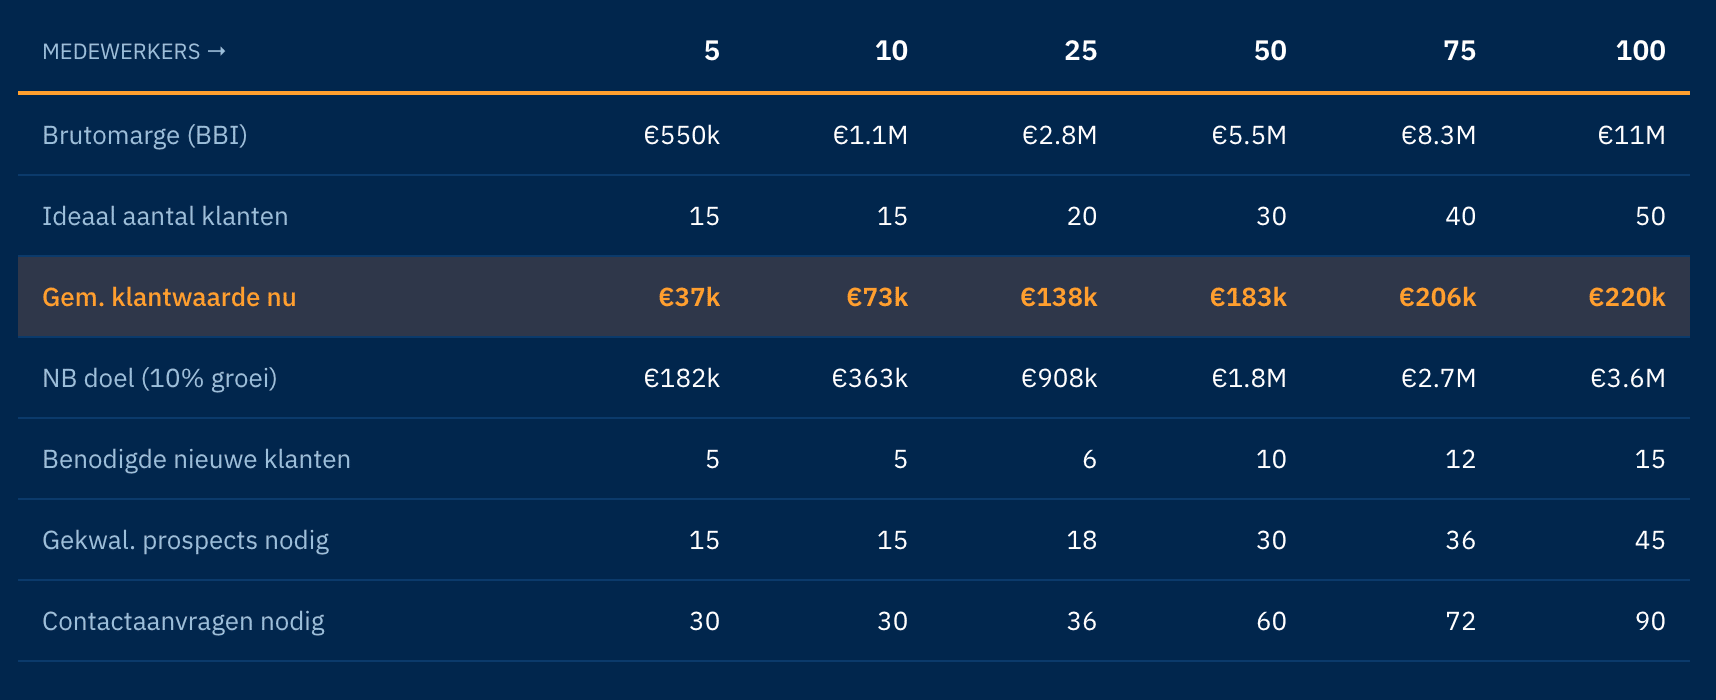
Task: Select the Benodigde nieuwe klanten row label
Action: point(196,459)
